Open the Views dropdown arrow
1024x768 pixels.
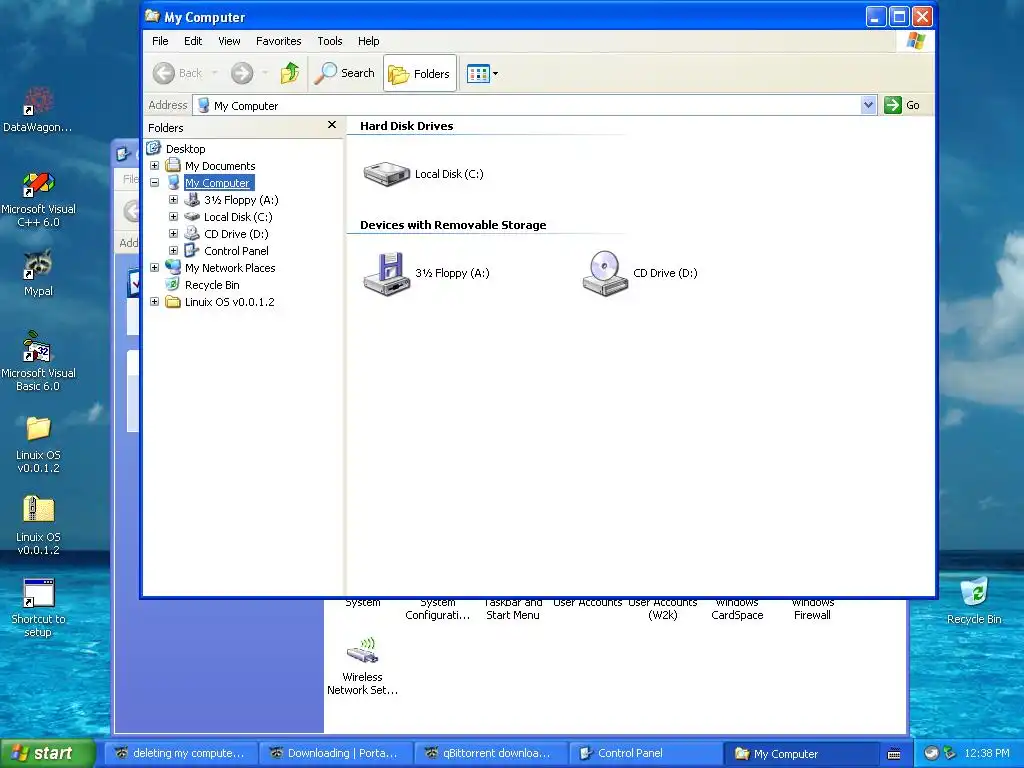point(495,74)
